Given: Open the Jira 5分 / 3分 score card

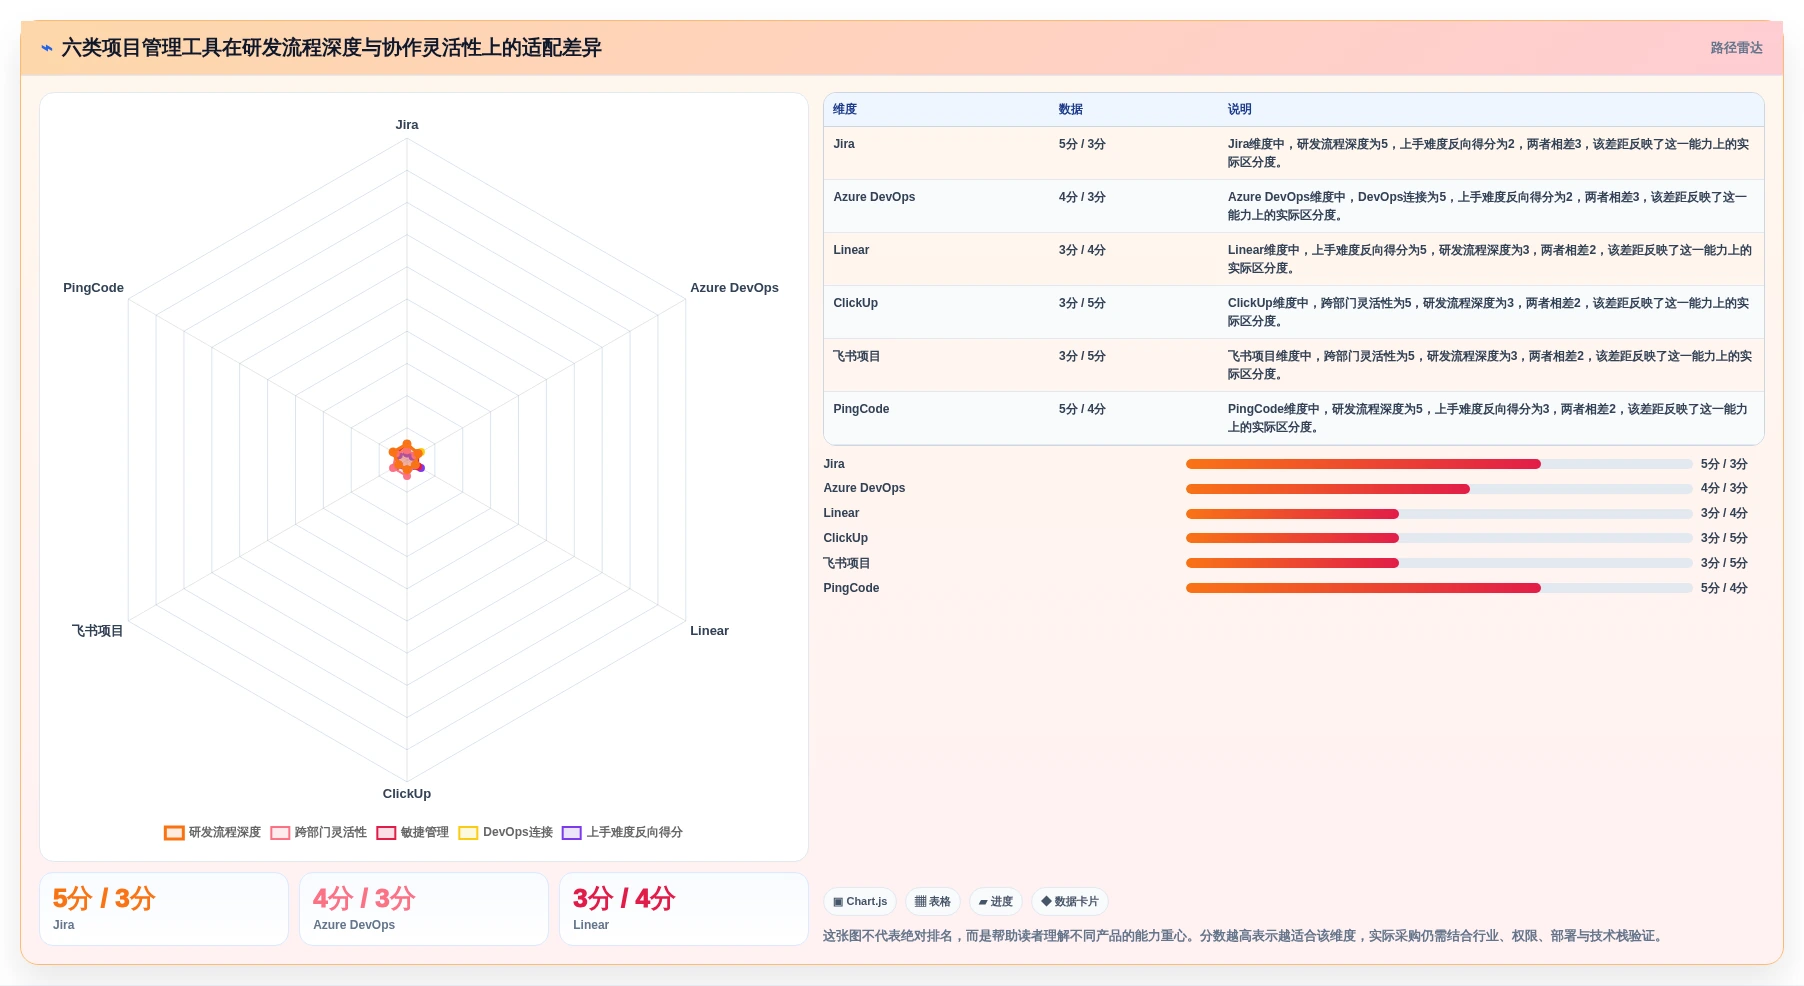Looking at the screenshot, I should tap(164, 909).
